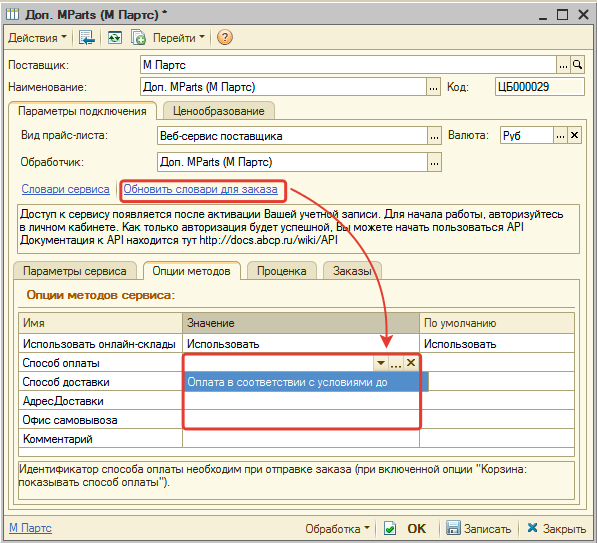Open the Действия dropdown menu
Screen dimensions: 597x543
click(x=37, y=38)
